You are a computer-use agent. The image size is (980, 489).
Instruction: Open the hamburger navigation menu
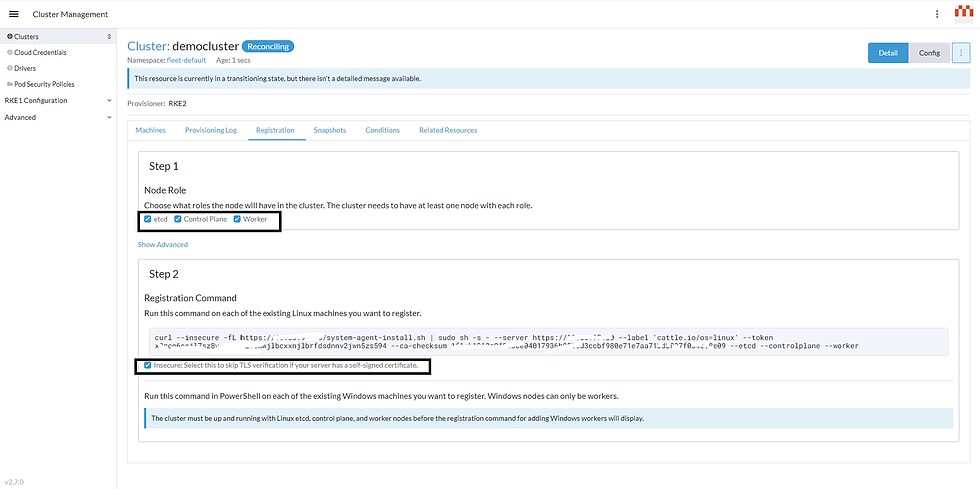(x=14, y=14)
